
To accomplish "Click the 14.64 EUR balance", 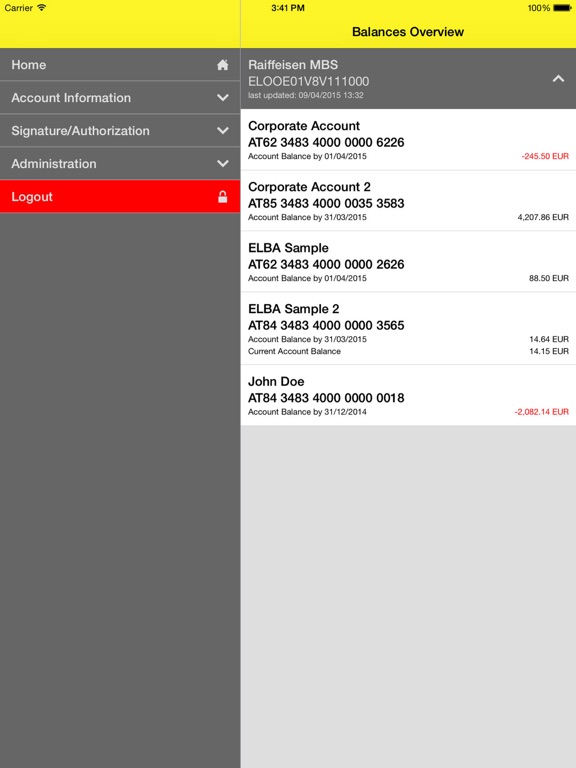I will 549,339.
